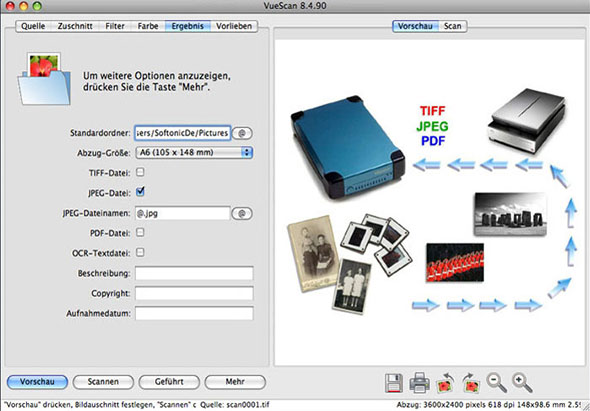Screen dimensions: 590x411
Task: Click the Mehr button
Action: click(x=235, y=382)
